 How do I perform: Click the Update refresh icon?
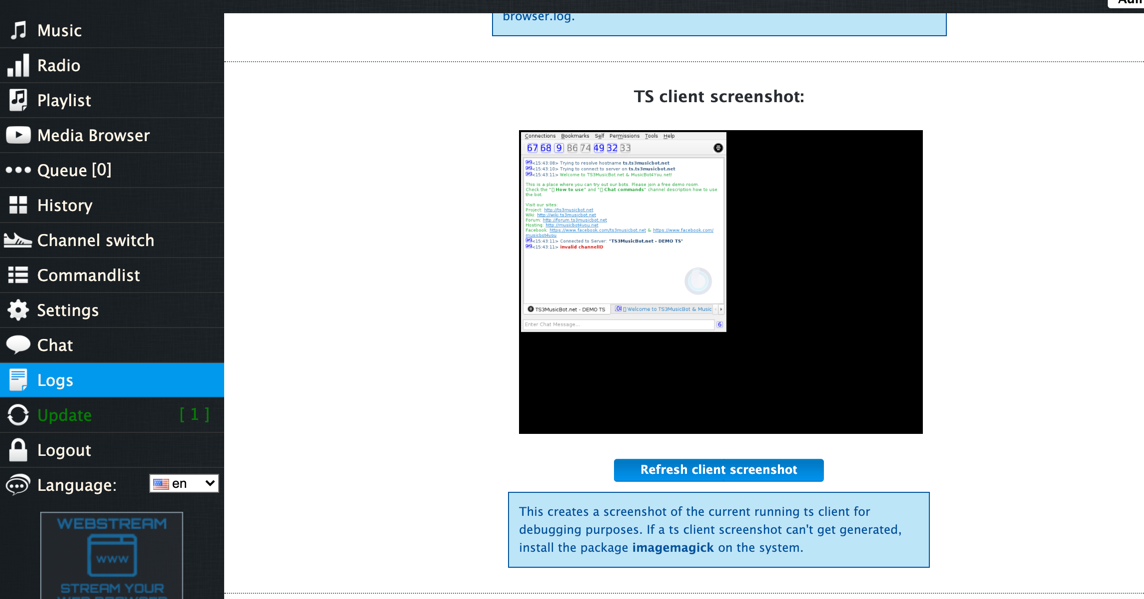pyautogui.click(x=16, y=414)
